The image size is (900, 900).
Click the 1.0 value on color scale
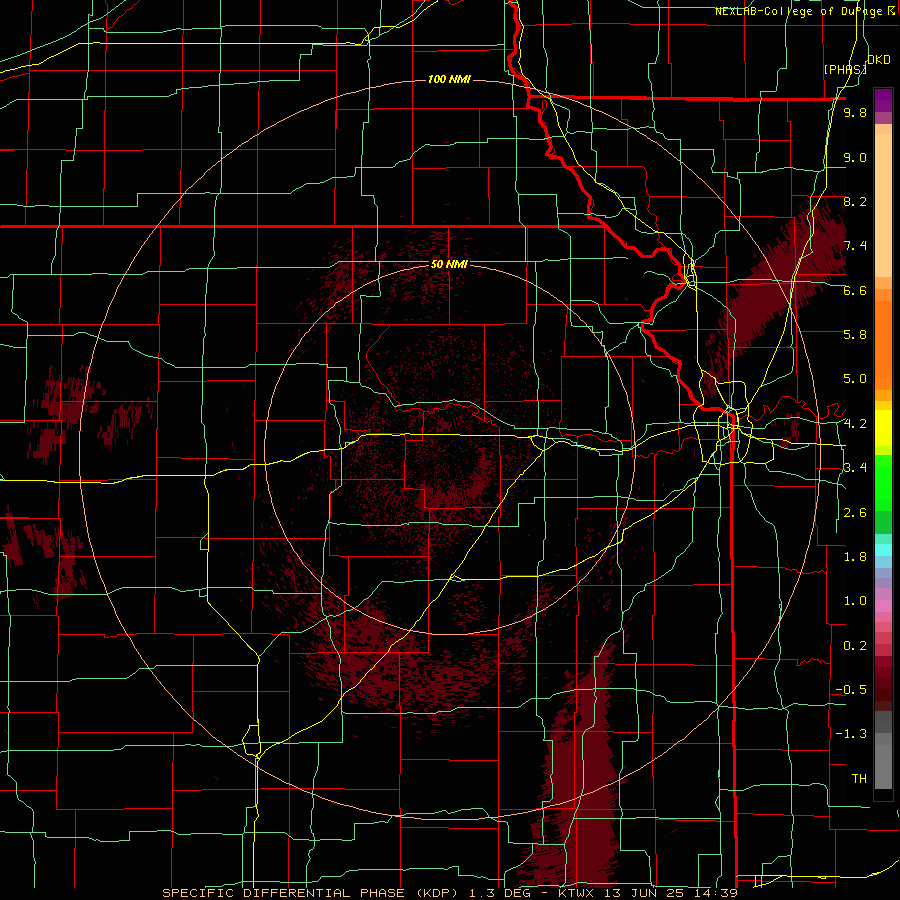coord(855,601)
